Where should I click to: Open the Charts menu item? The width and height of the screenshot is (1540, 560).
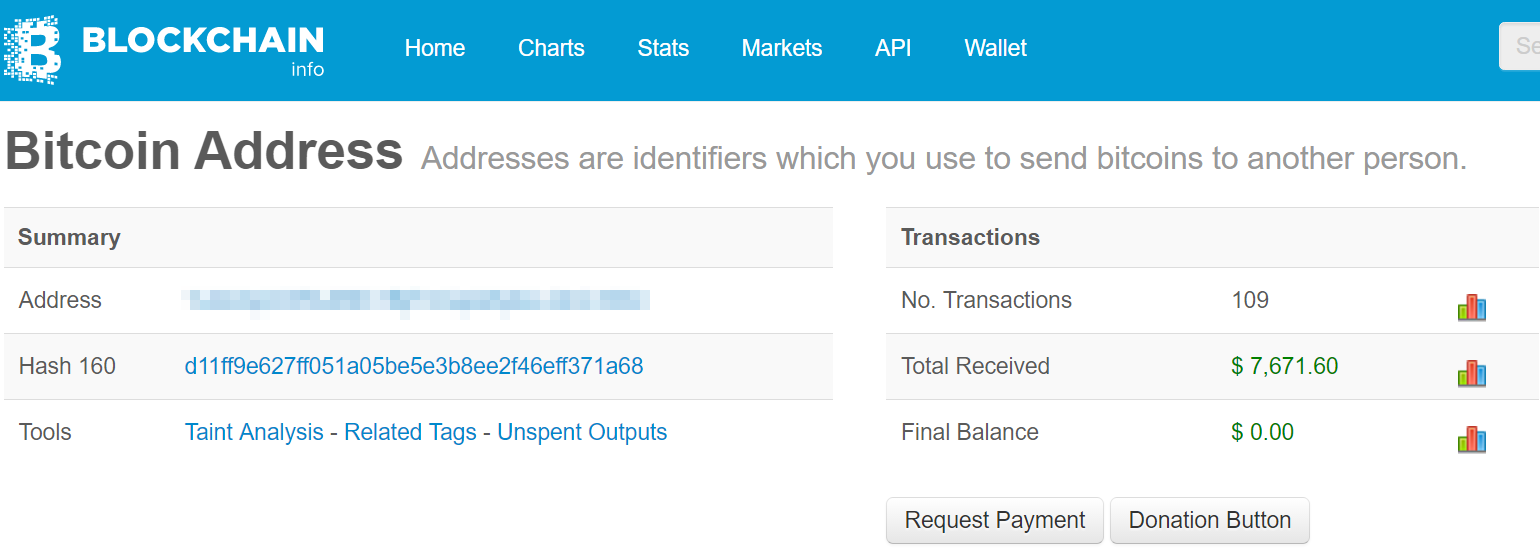pyautogui.click(x=551, y=48)
